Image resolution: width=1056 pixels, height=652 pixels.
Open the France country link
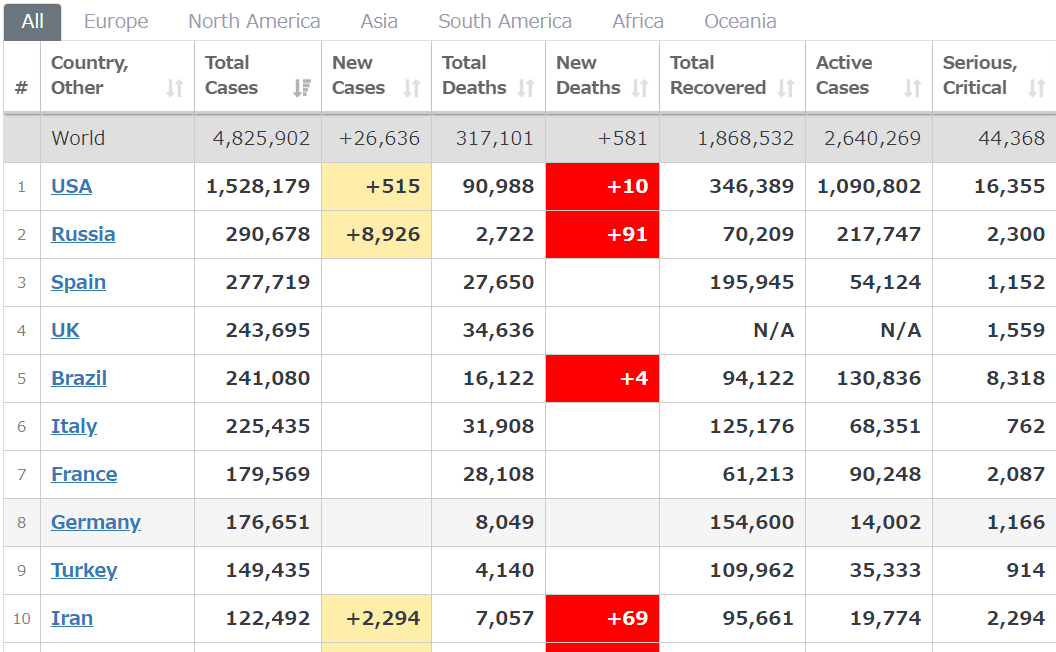pos(84,474)
